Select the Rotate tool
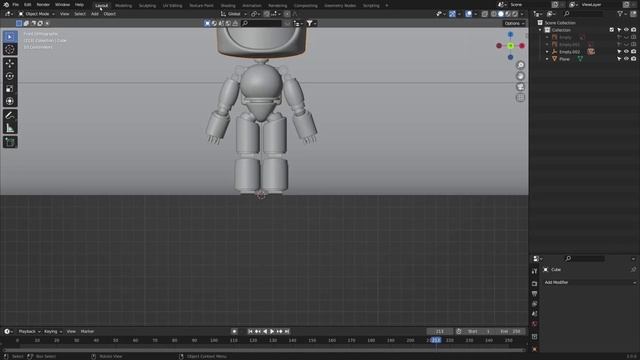This screenshot has width=640, height=360. tap(10, 76)
